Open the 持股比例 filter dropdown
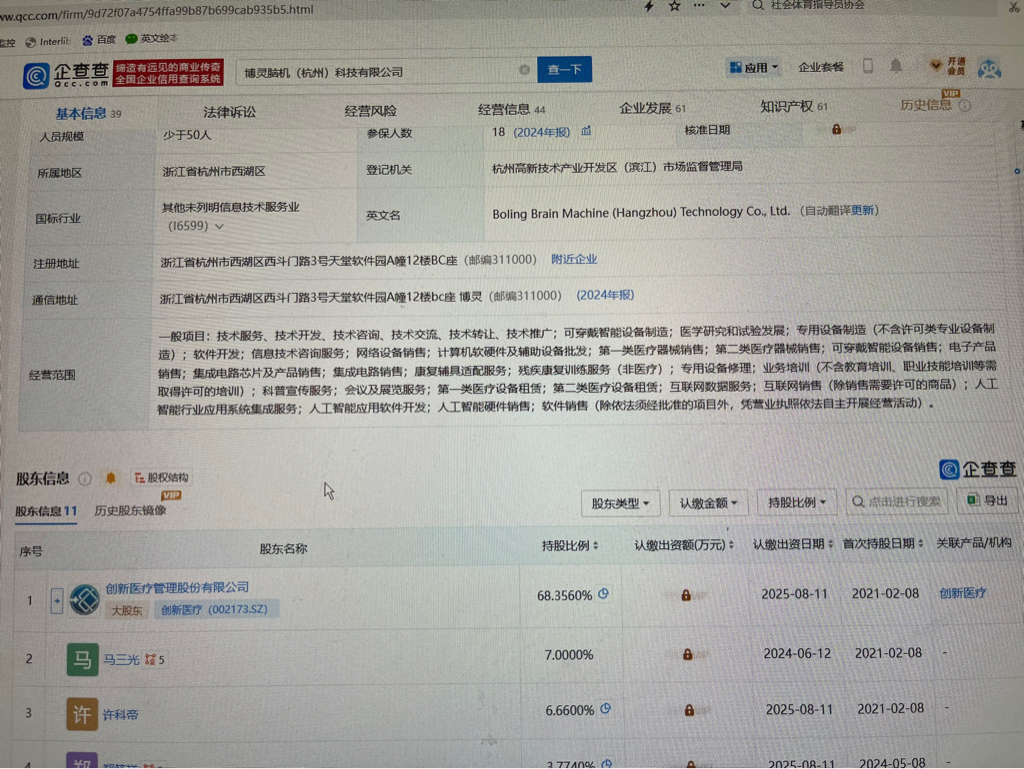This screenshot has width=1024, height=769. pyautogui.click(x=796, y=502)
